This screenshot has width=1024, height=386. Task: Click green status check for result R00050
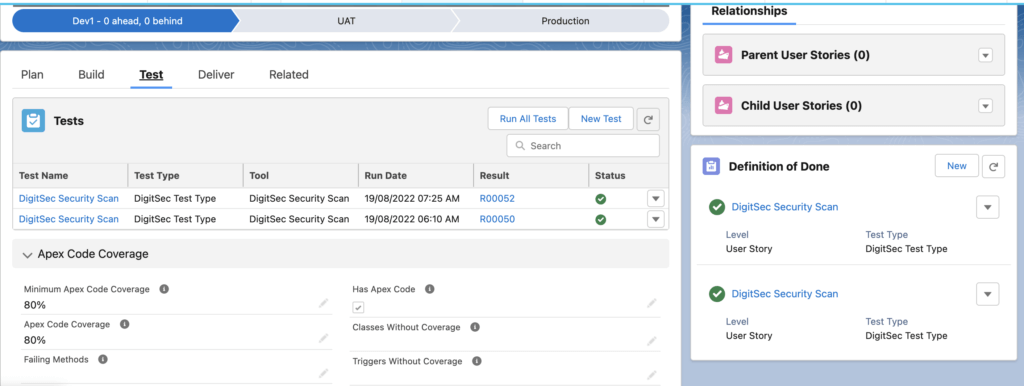click(x=601, y=219)
